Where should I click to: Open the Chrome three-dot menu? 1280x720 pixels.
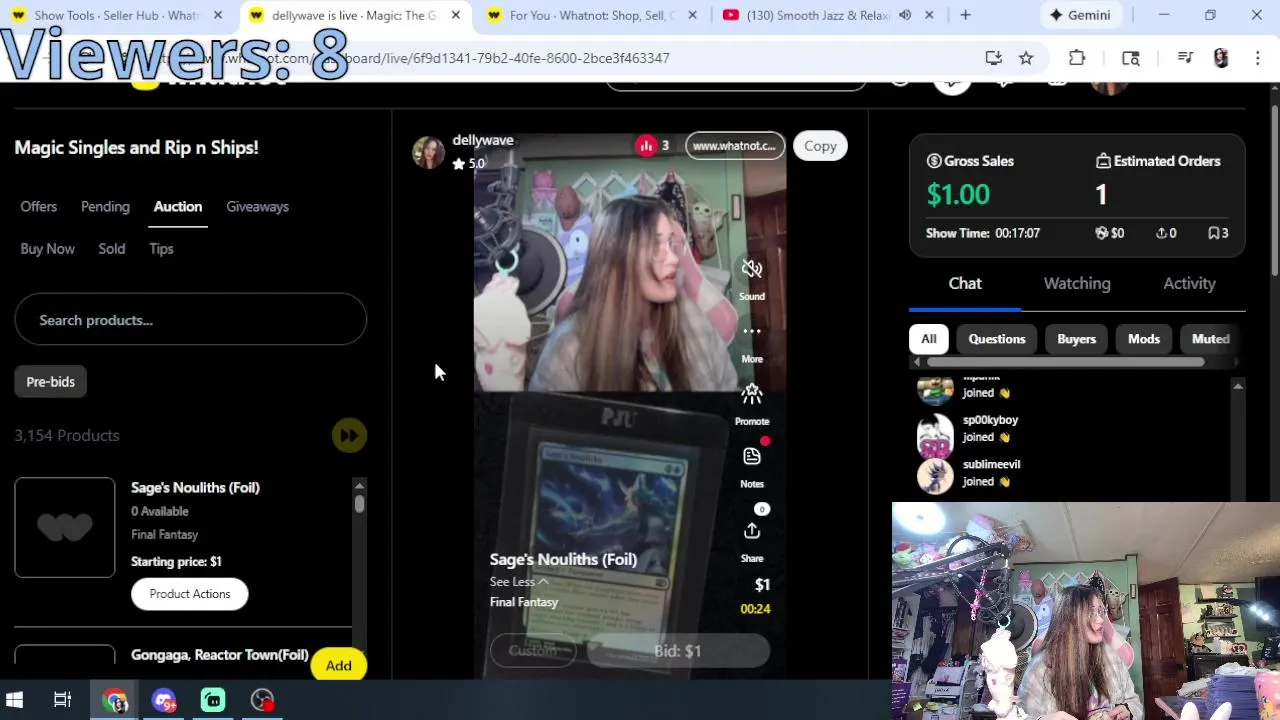point(1258,58)
